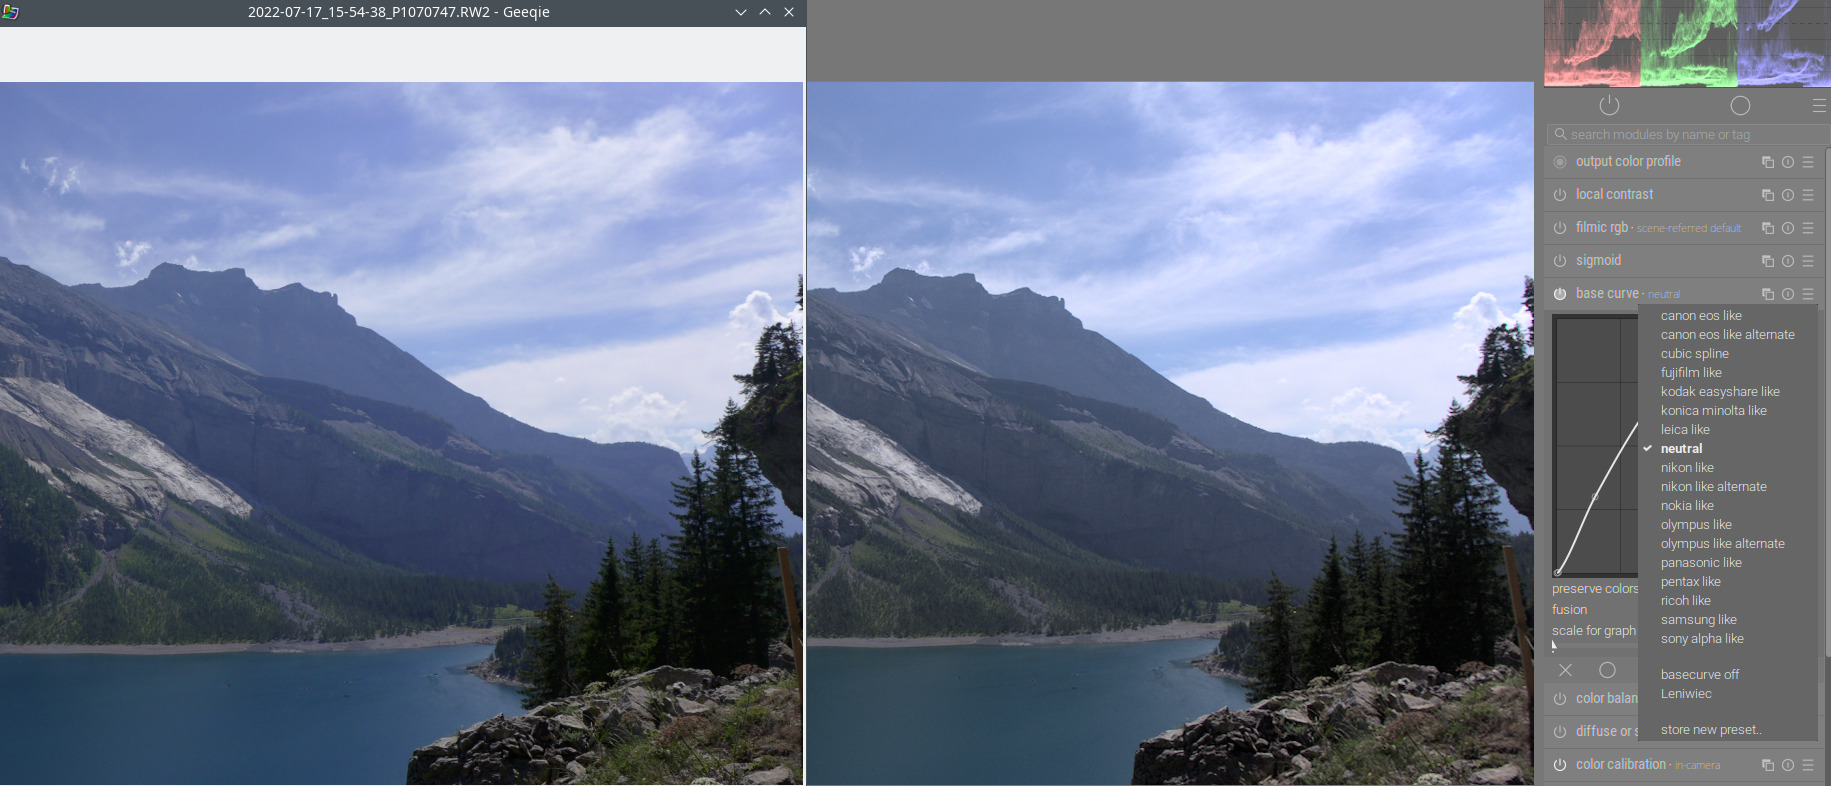Open multi-instance options for local contrast

[x=1768, y=195]
